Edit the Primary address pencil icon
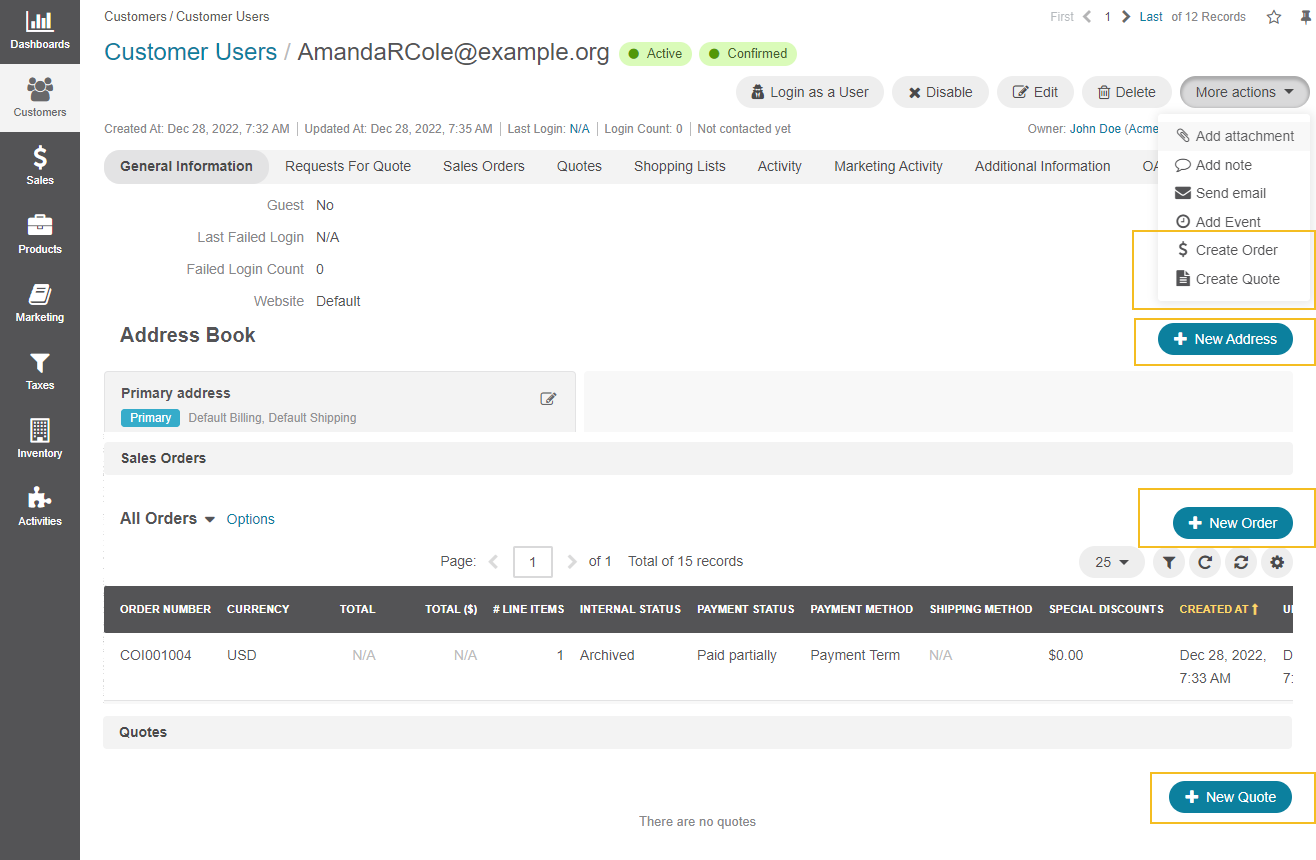This screenshot has height=860, width=1316. [x=548, y=398]
